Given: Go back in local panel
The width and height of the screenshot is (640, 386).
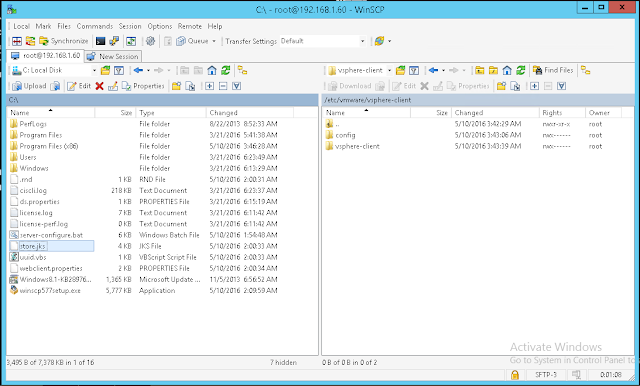Looking at the screenshot, I should (138, 71).
